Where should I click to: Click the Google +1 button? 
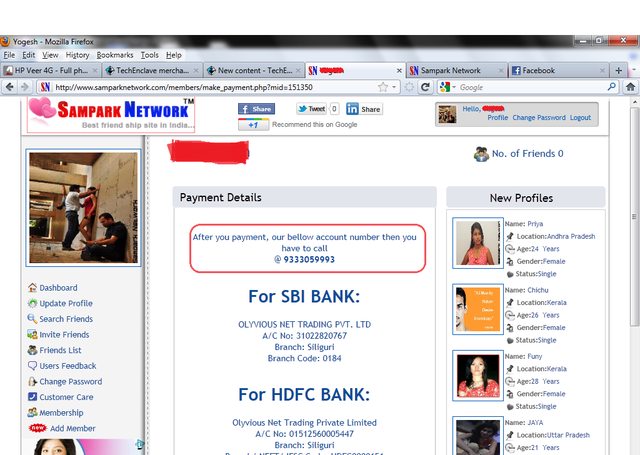[x=253, y=124]
